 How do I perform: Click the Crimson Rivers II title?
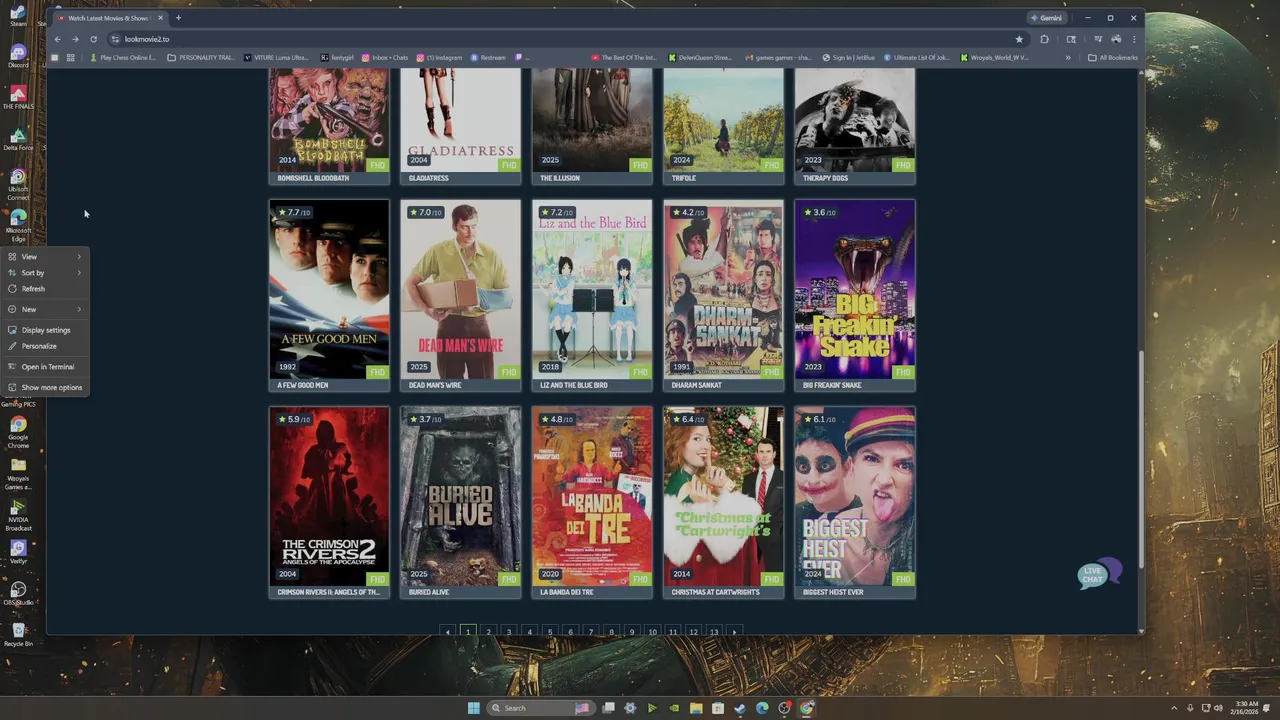point(328,592)
